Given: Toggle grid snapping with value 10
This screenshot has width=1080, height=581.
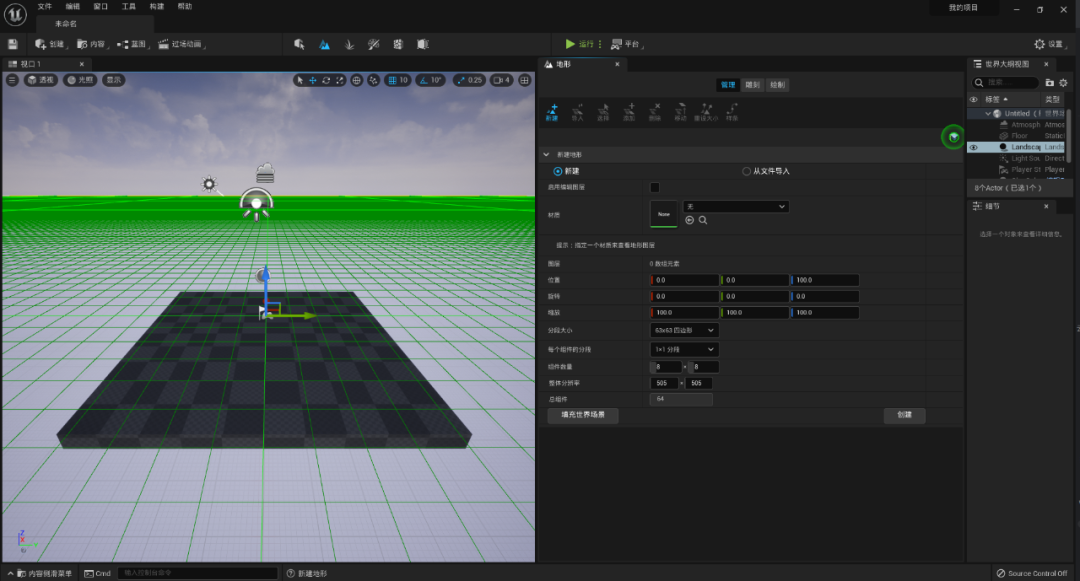Looking at the screenshot, I should (x=397, y=81).
